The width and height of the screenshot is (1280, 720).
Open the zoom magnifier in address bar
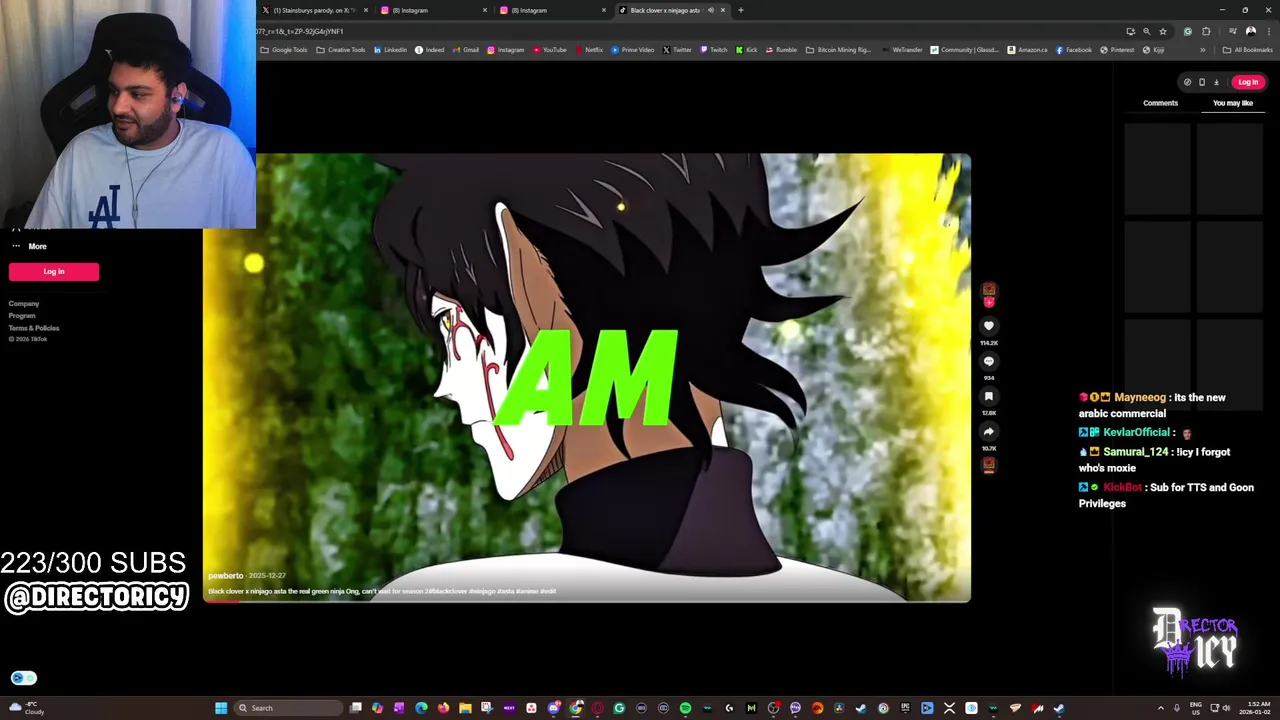1146,31
